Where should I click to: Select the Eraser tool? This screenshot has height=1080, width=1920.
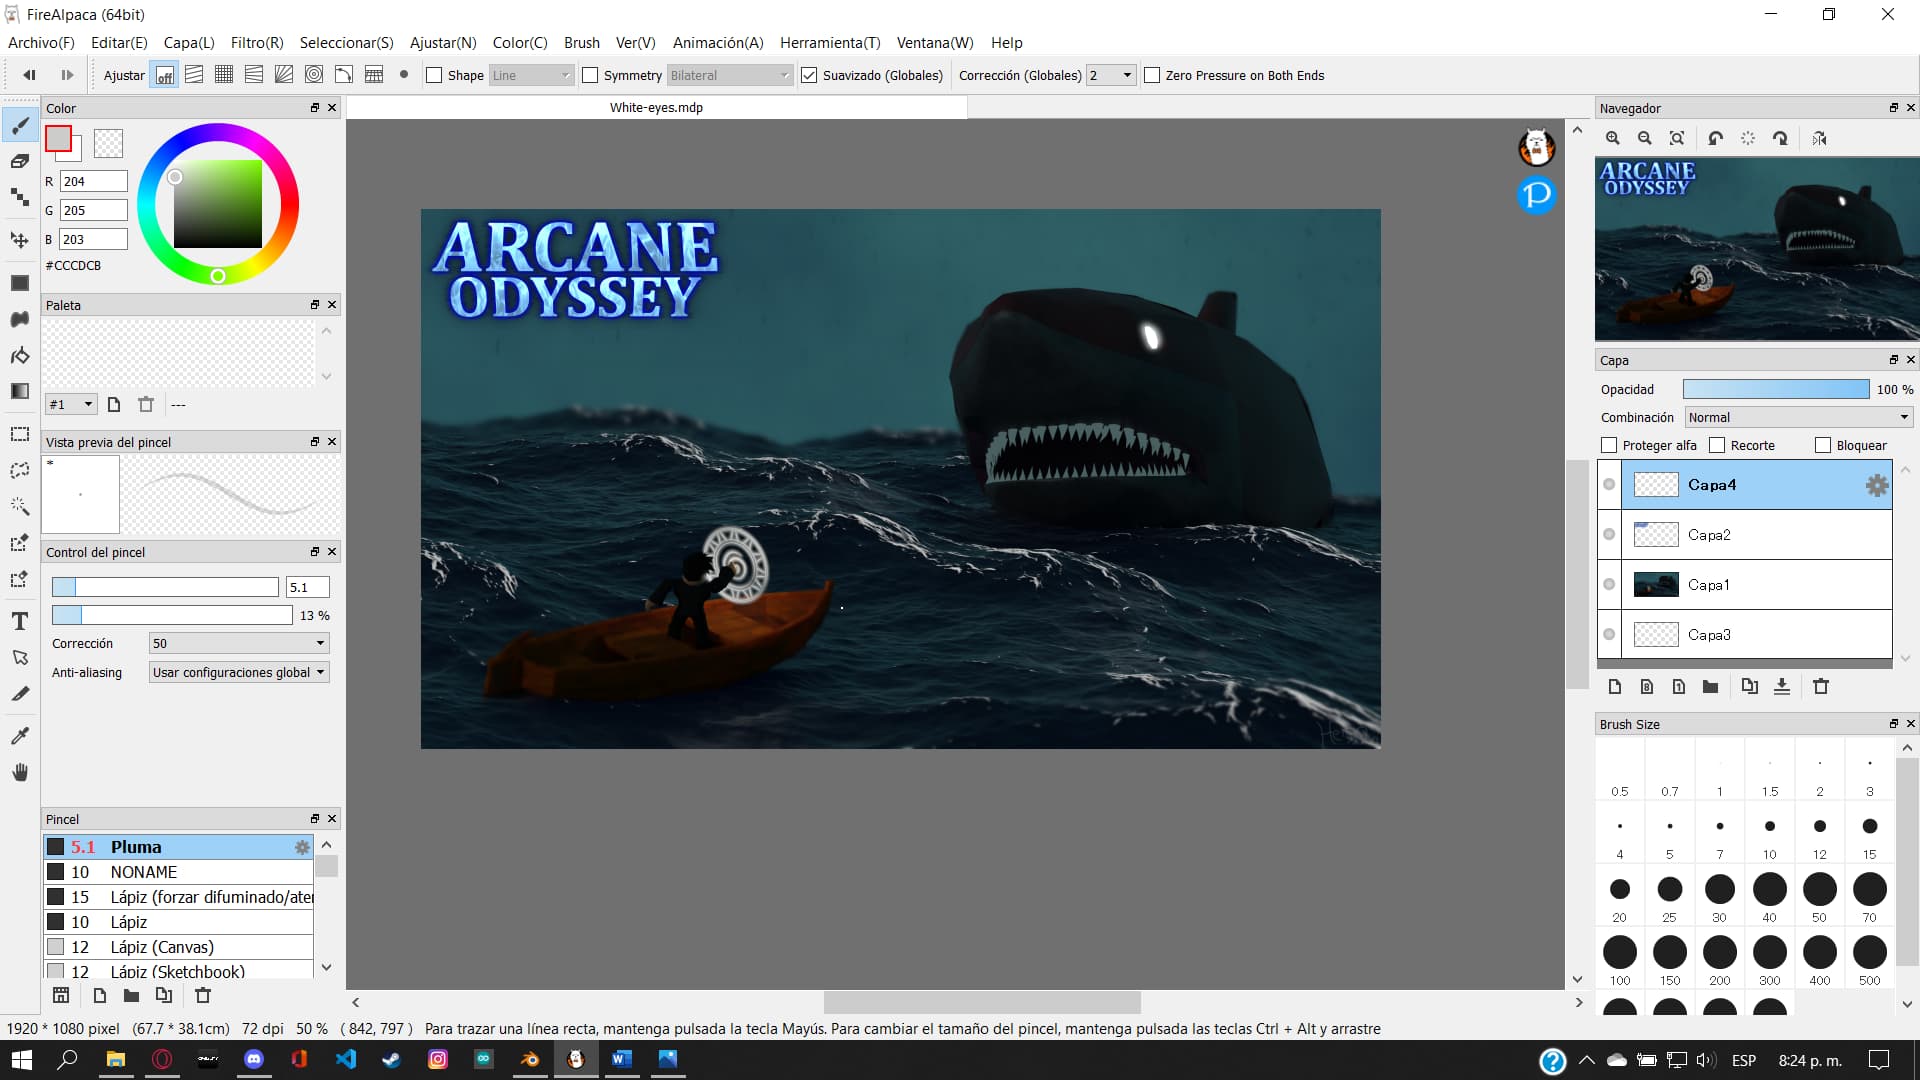[x=20, y=161]
